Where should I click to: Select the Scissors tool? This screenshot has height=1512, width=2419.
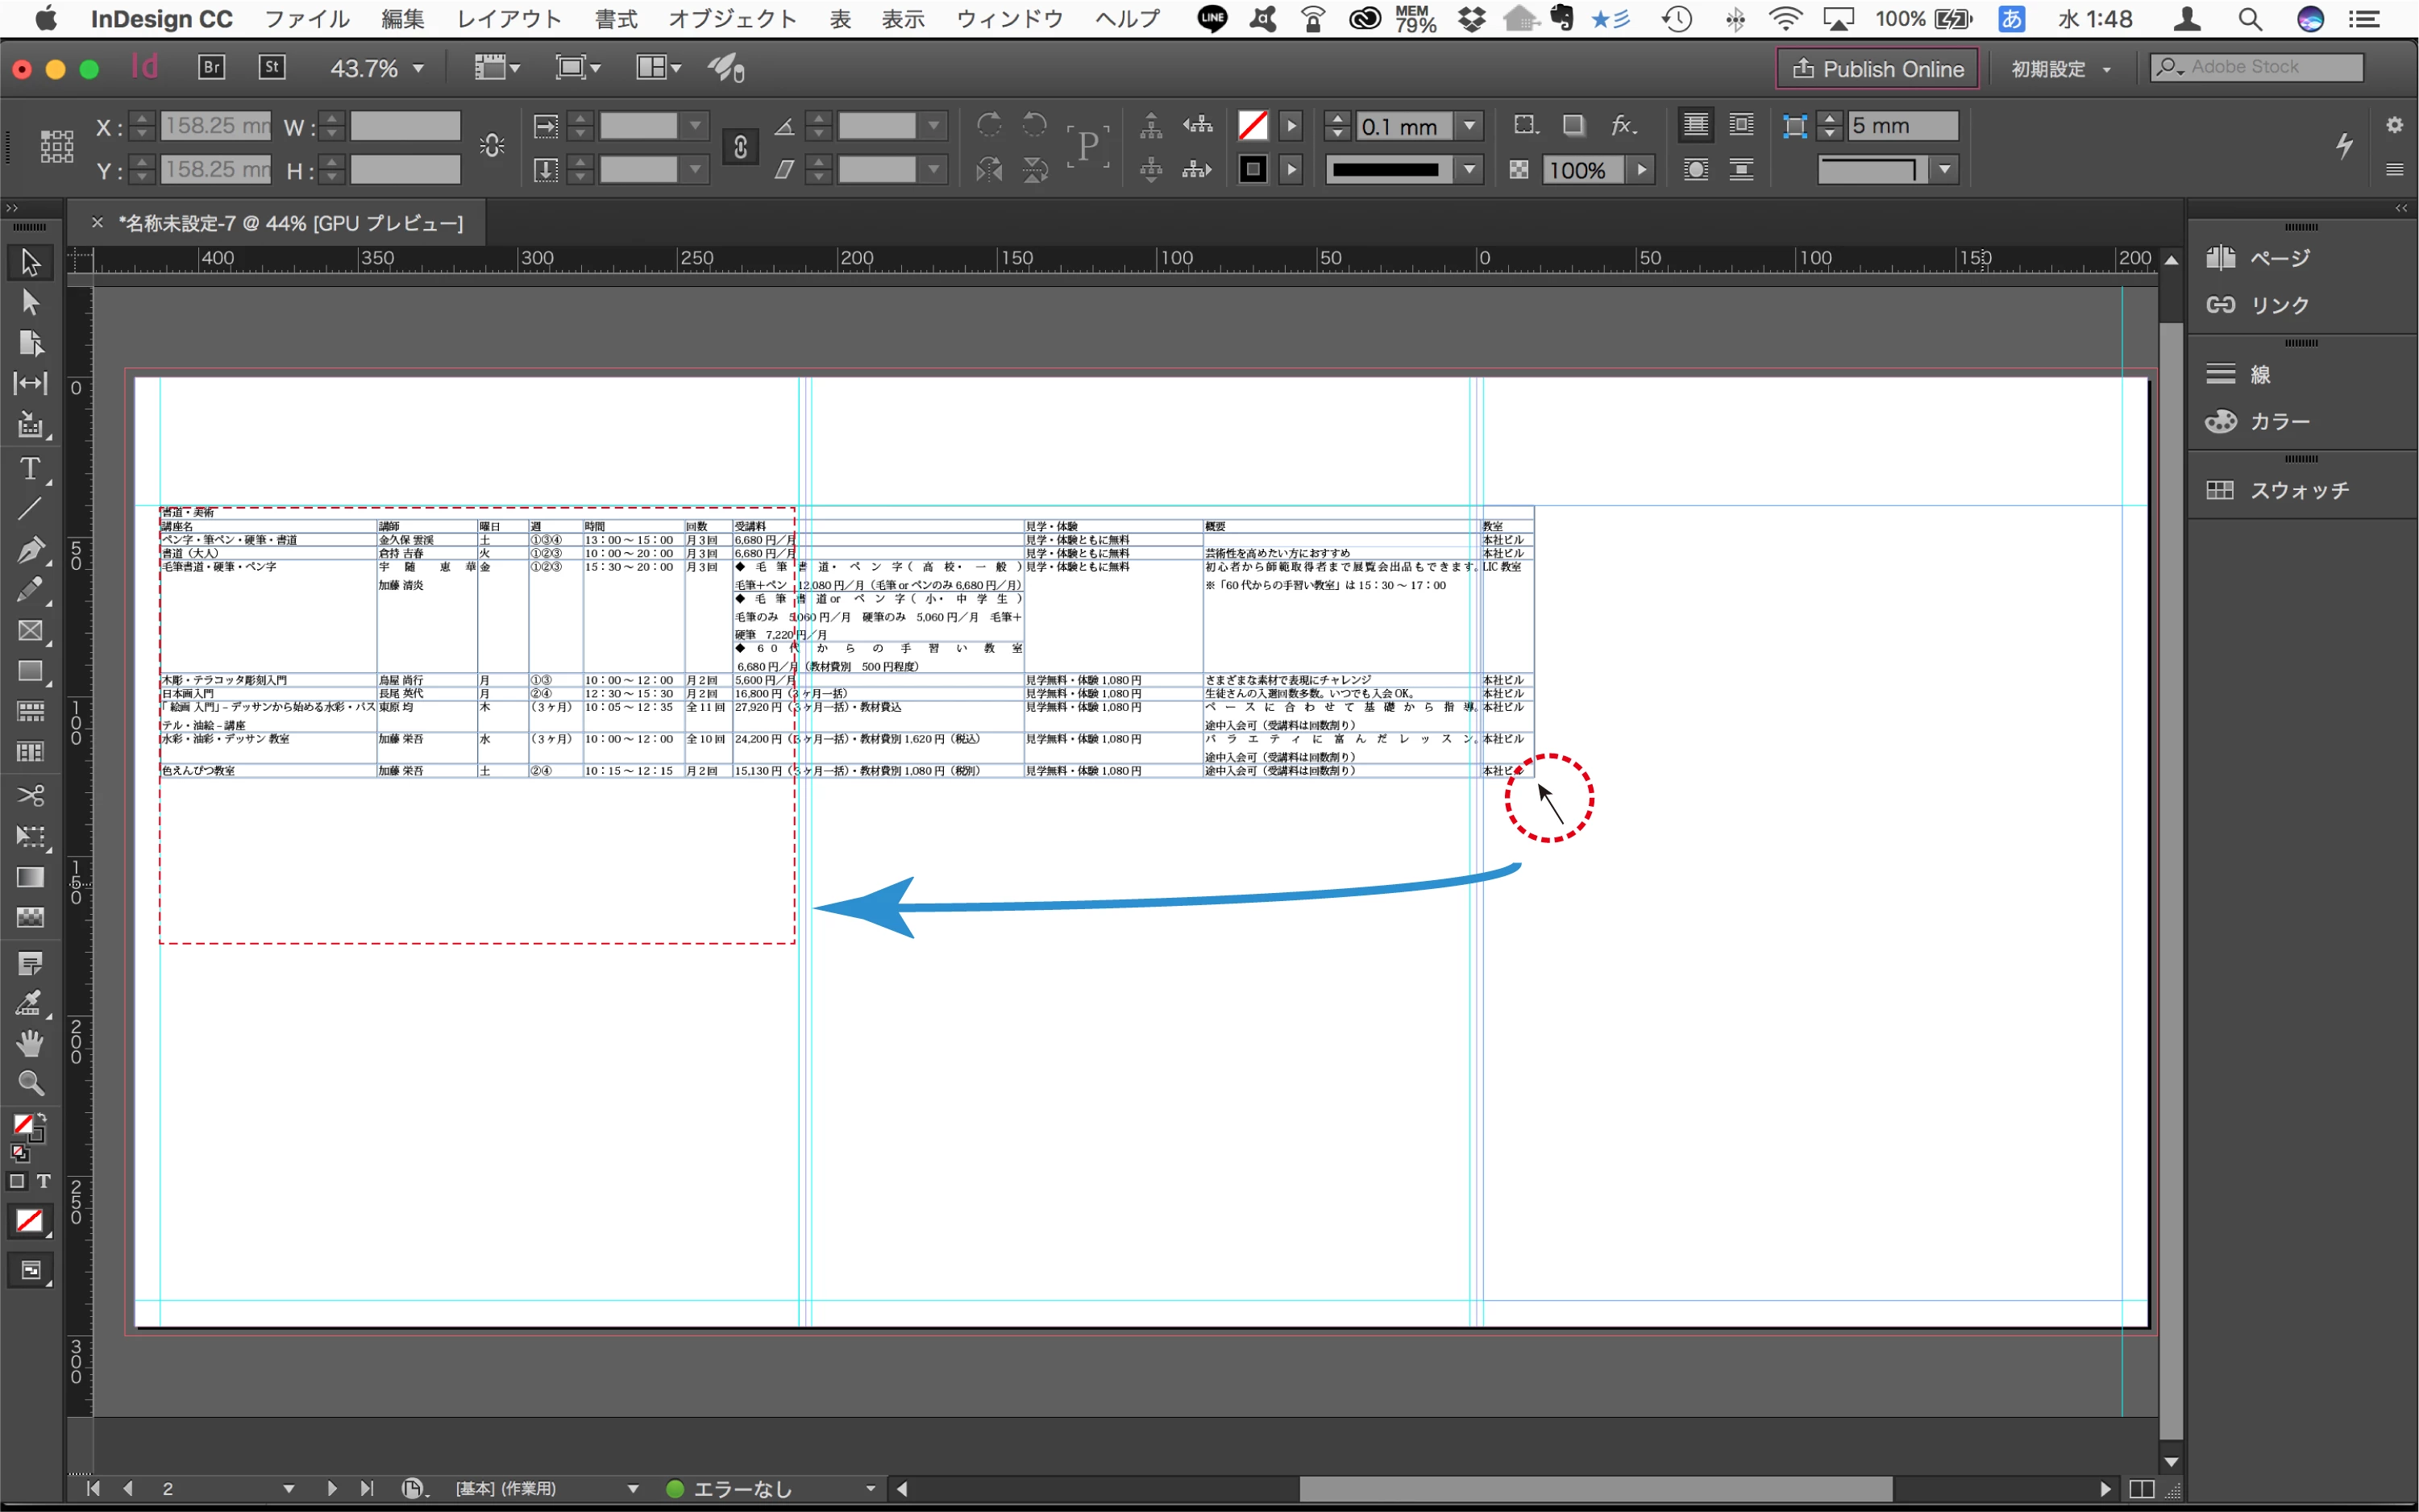[30, 796]
